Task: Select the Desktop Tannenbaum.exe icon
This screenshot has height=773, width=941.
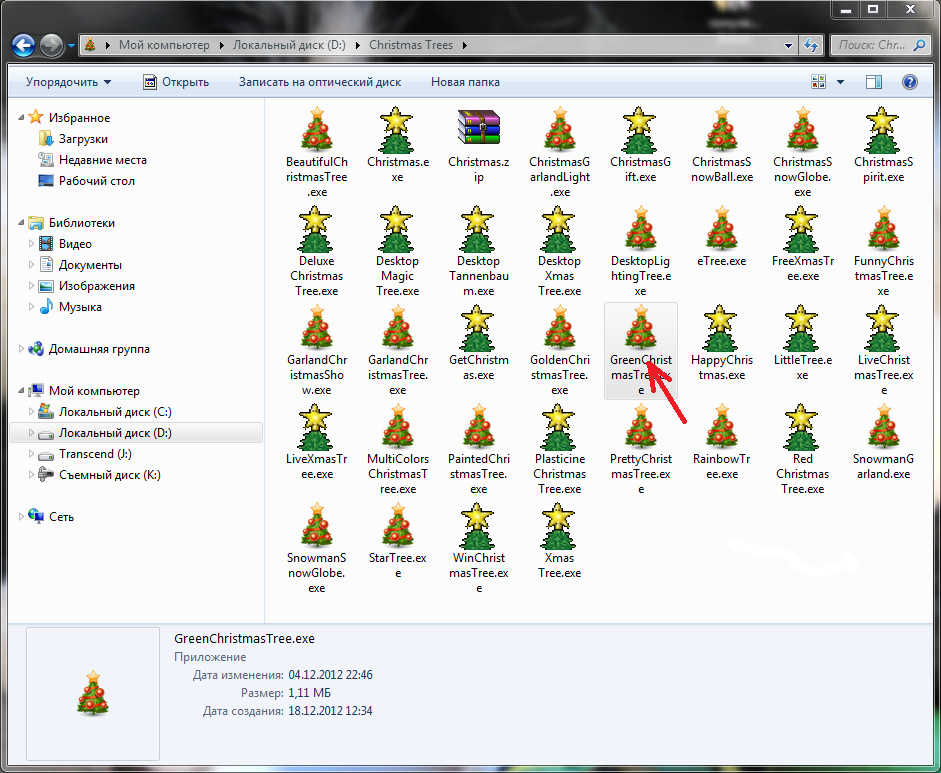Action: (x=478, y=228)
